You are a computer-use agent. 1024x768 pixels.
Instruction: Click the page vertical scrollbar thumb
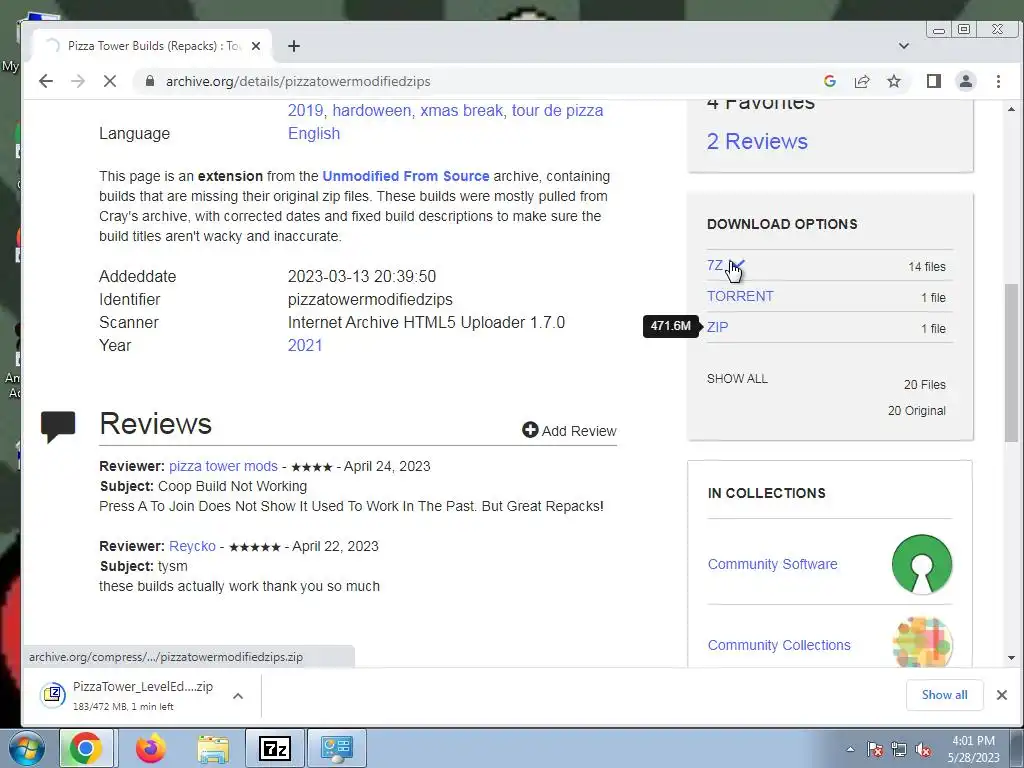point(1011,363)
